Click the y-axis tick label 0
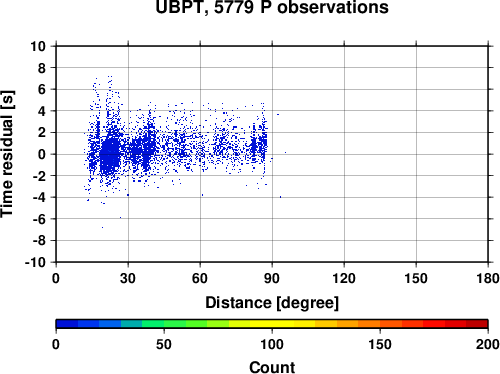The height and width of the screenshot is (374, 500). 42,154
